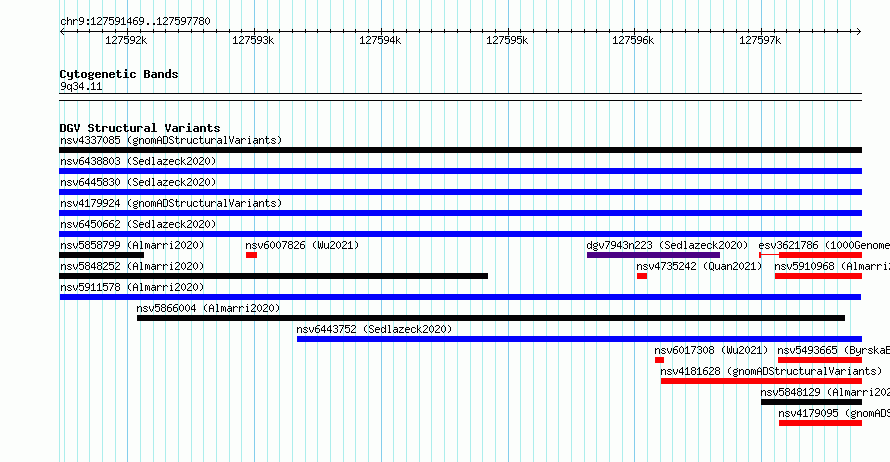890x462 pixels.
Task: Click the small red nsv4735242 bar
Action: click(642, 276)
